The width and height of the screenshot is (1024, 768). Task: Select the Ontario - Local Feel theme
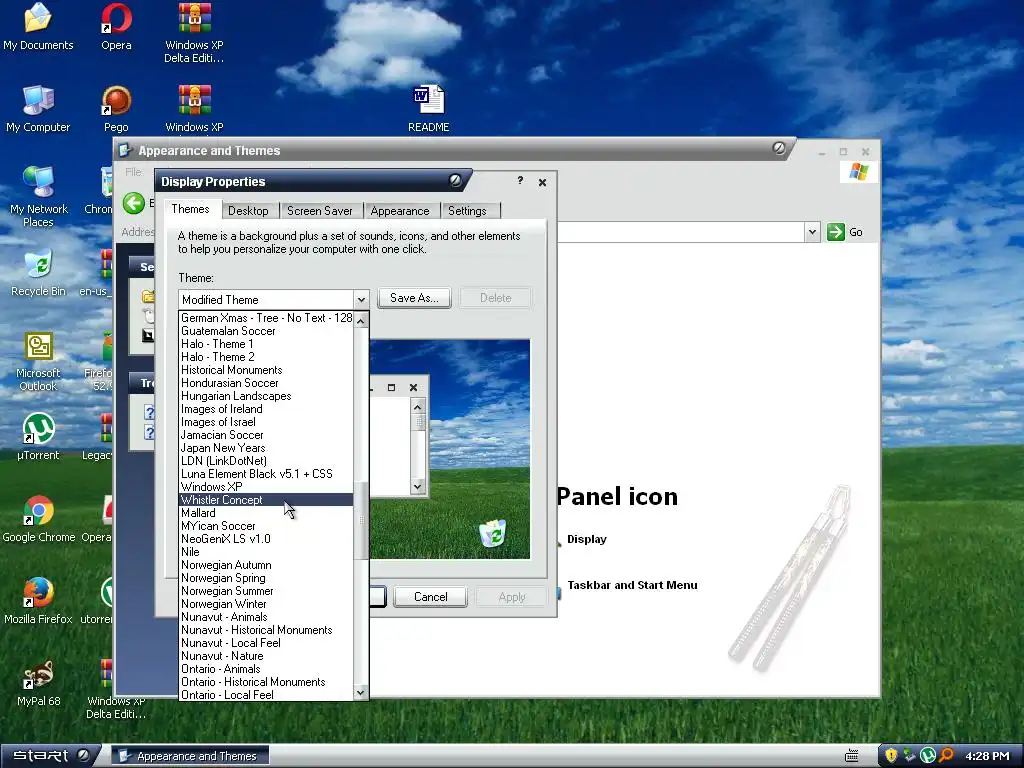[x=266, y=695]
